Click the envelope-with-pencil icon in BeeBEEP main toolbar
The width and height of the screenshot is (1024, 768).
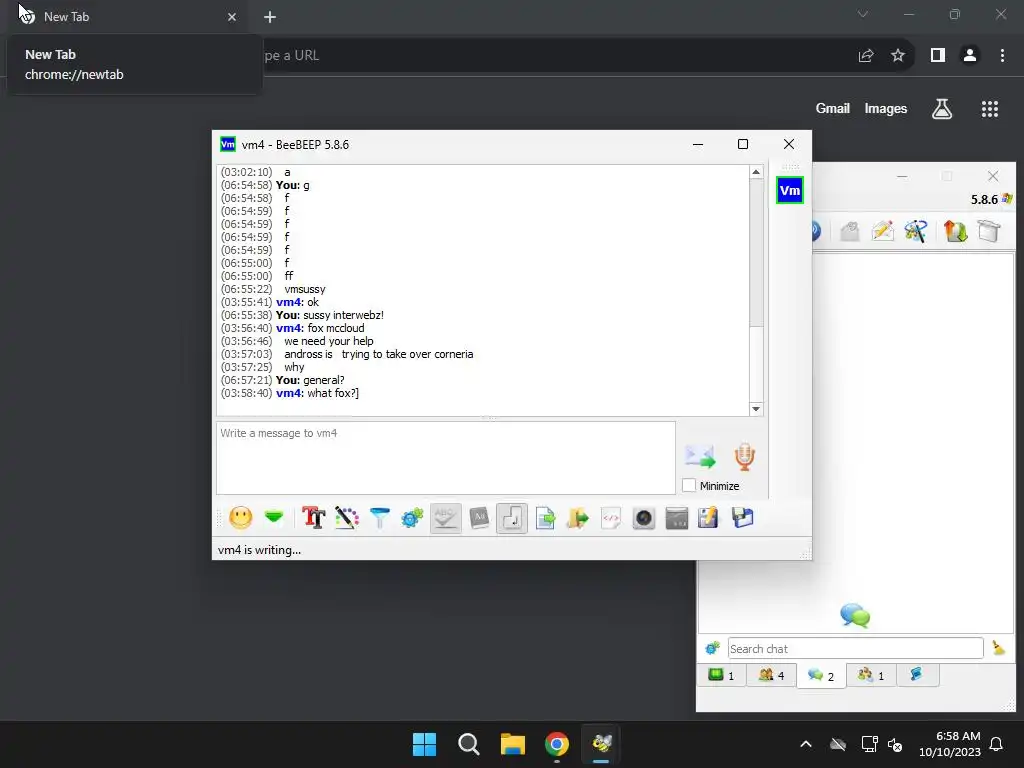tap(882, 231)
